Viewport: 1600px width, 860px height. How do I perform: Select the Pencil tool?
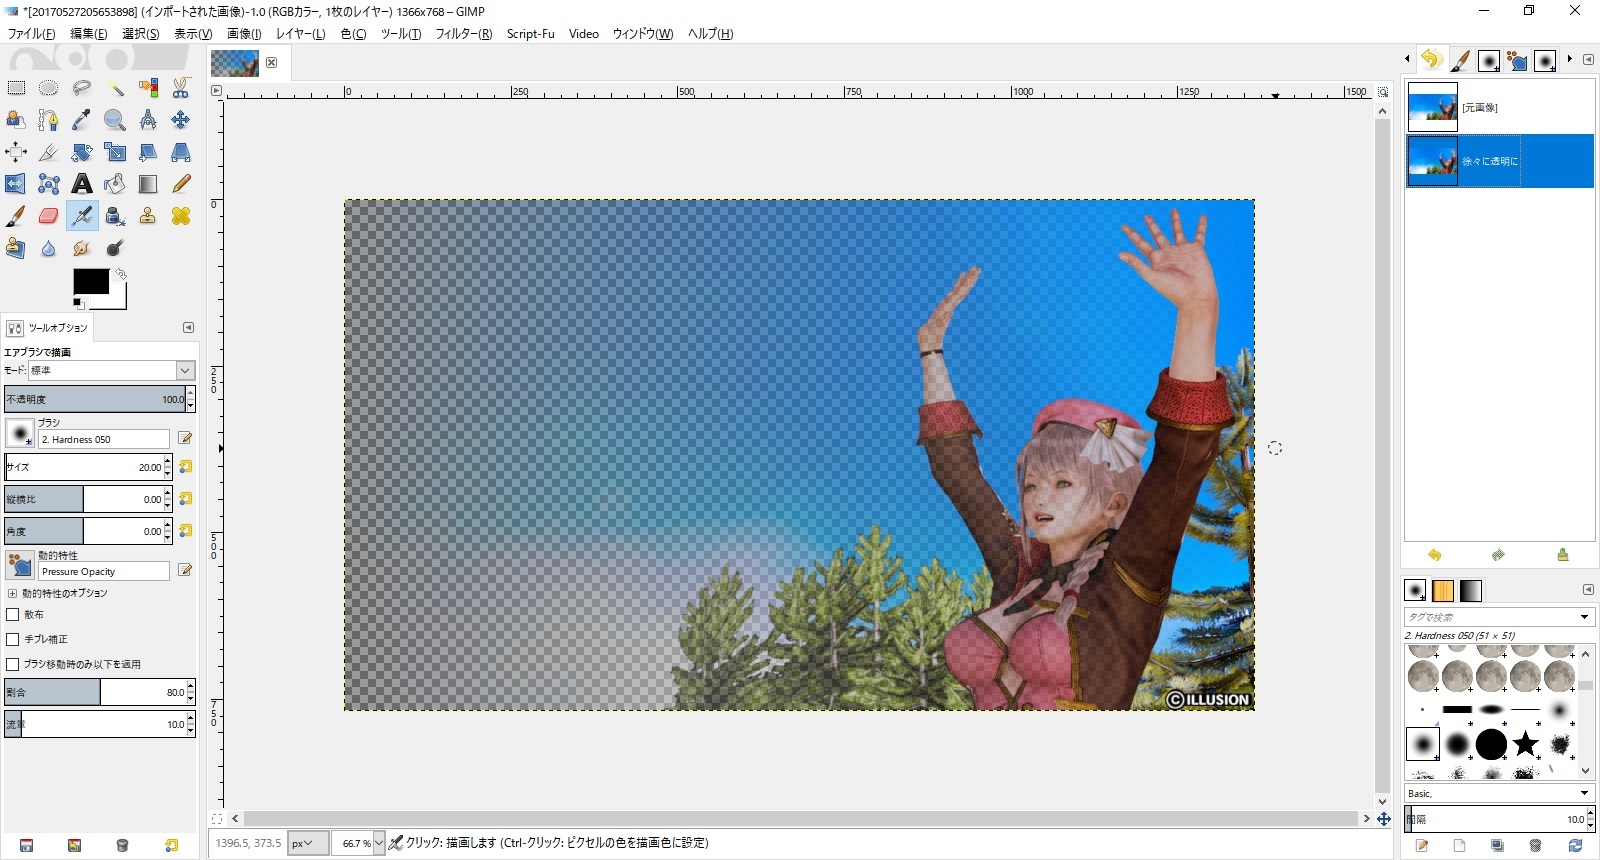click(x=181, y=184)
